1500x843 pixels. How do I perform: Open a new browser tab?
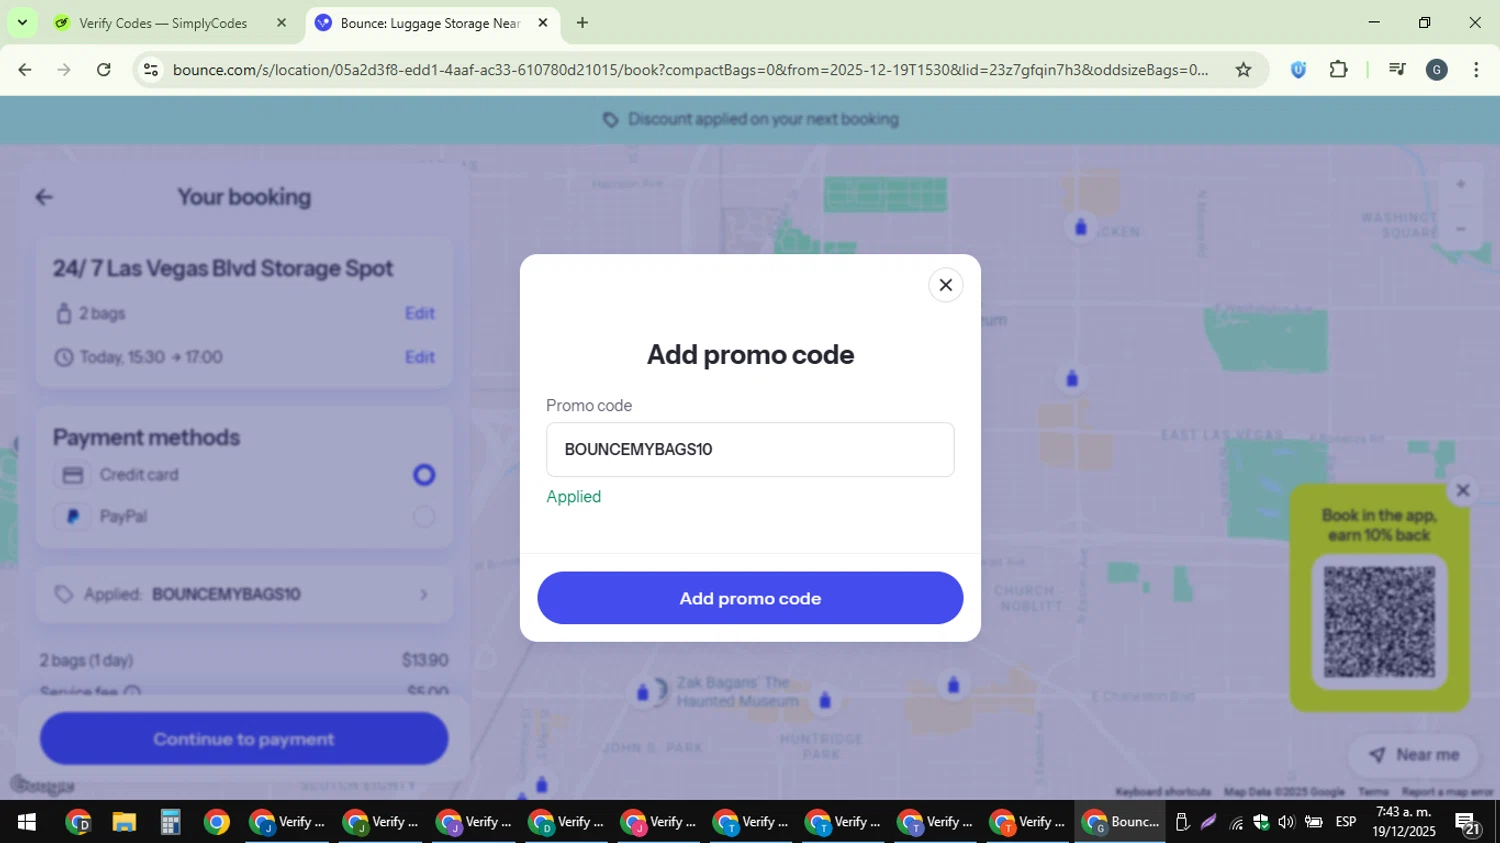click(x=582, y=23)
